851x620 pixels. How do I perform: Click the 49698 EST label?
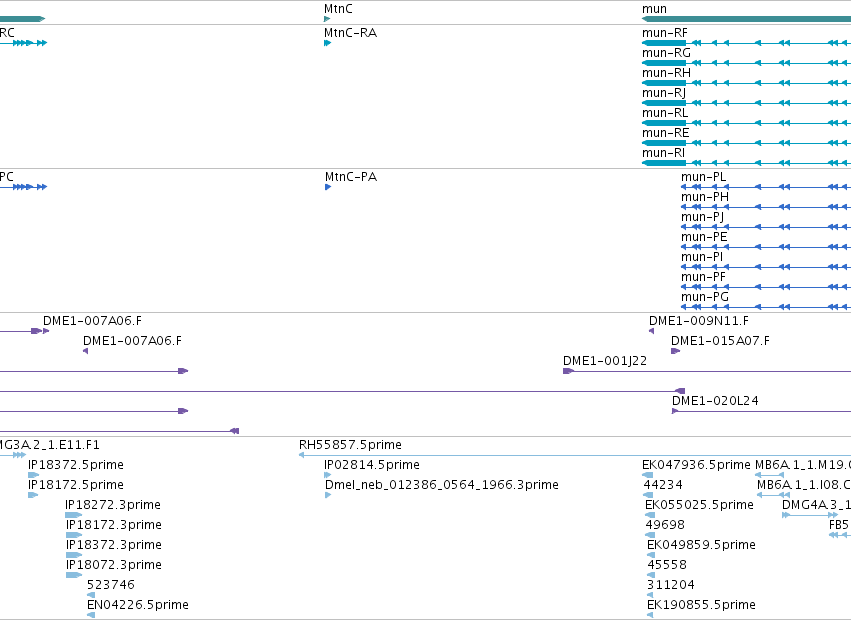point(665,525)
